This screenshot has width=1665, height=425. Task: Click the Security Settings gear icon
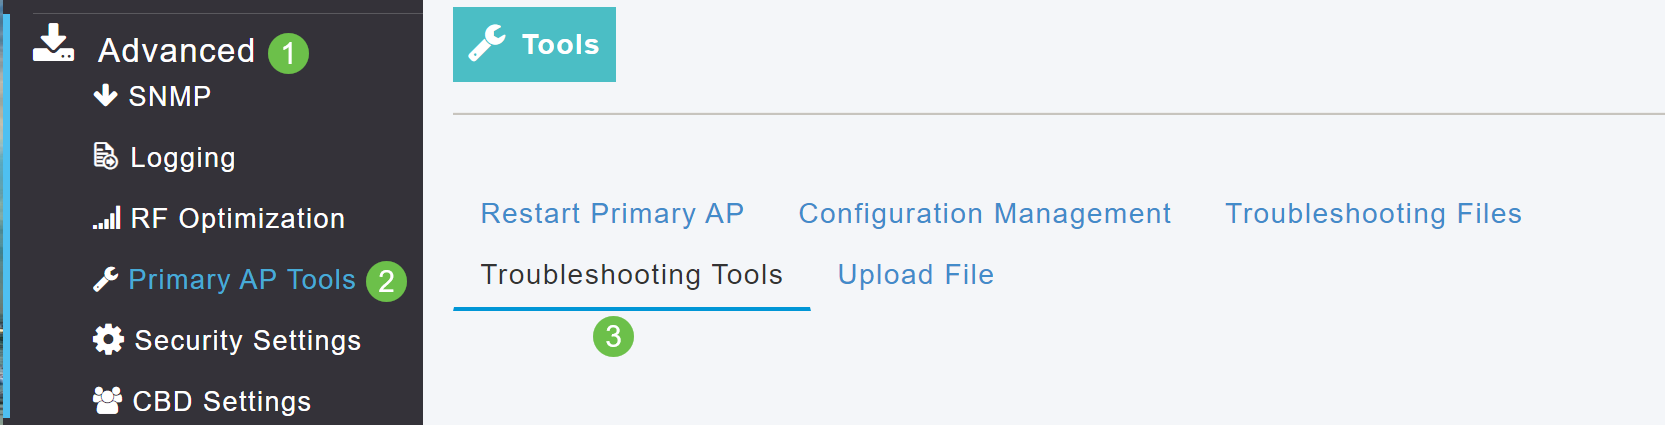107,340
